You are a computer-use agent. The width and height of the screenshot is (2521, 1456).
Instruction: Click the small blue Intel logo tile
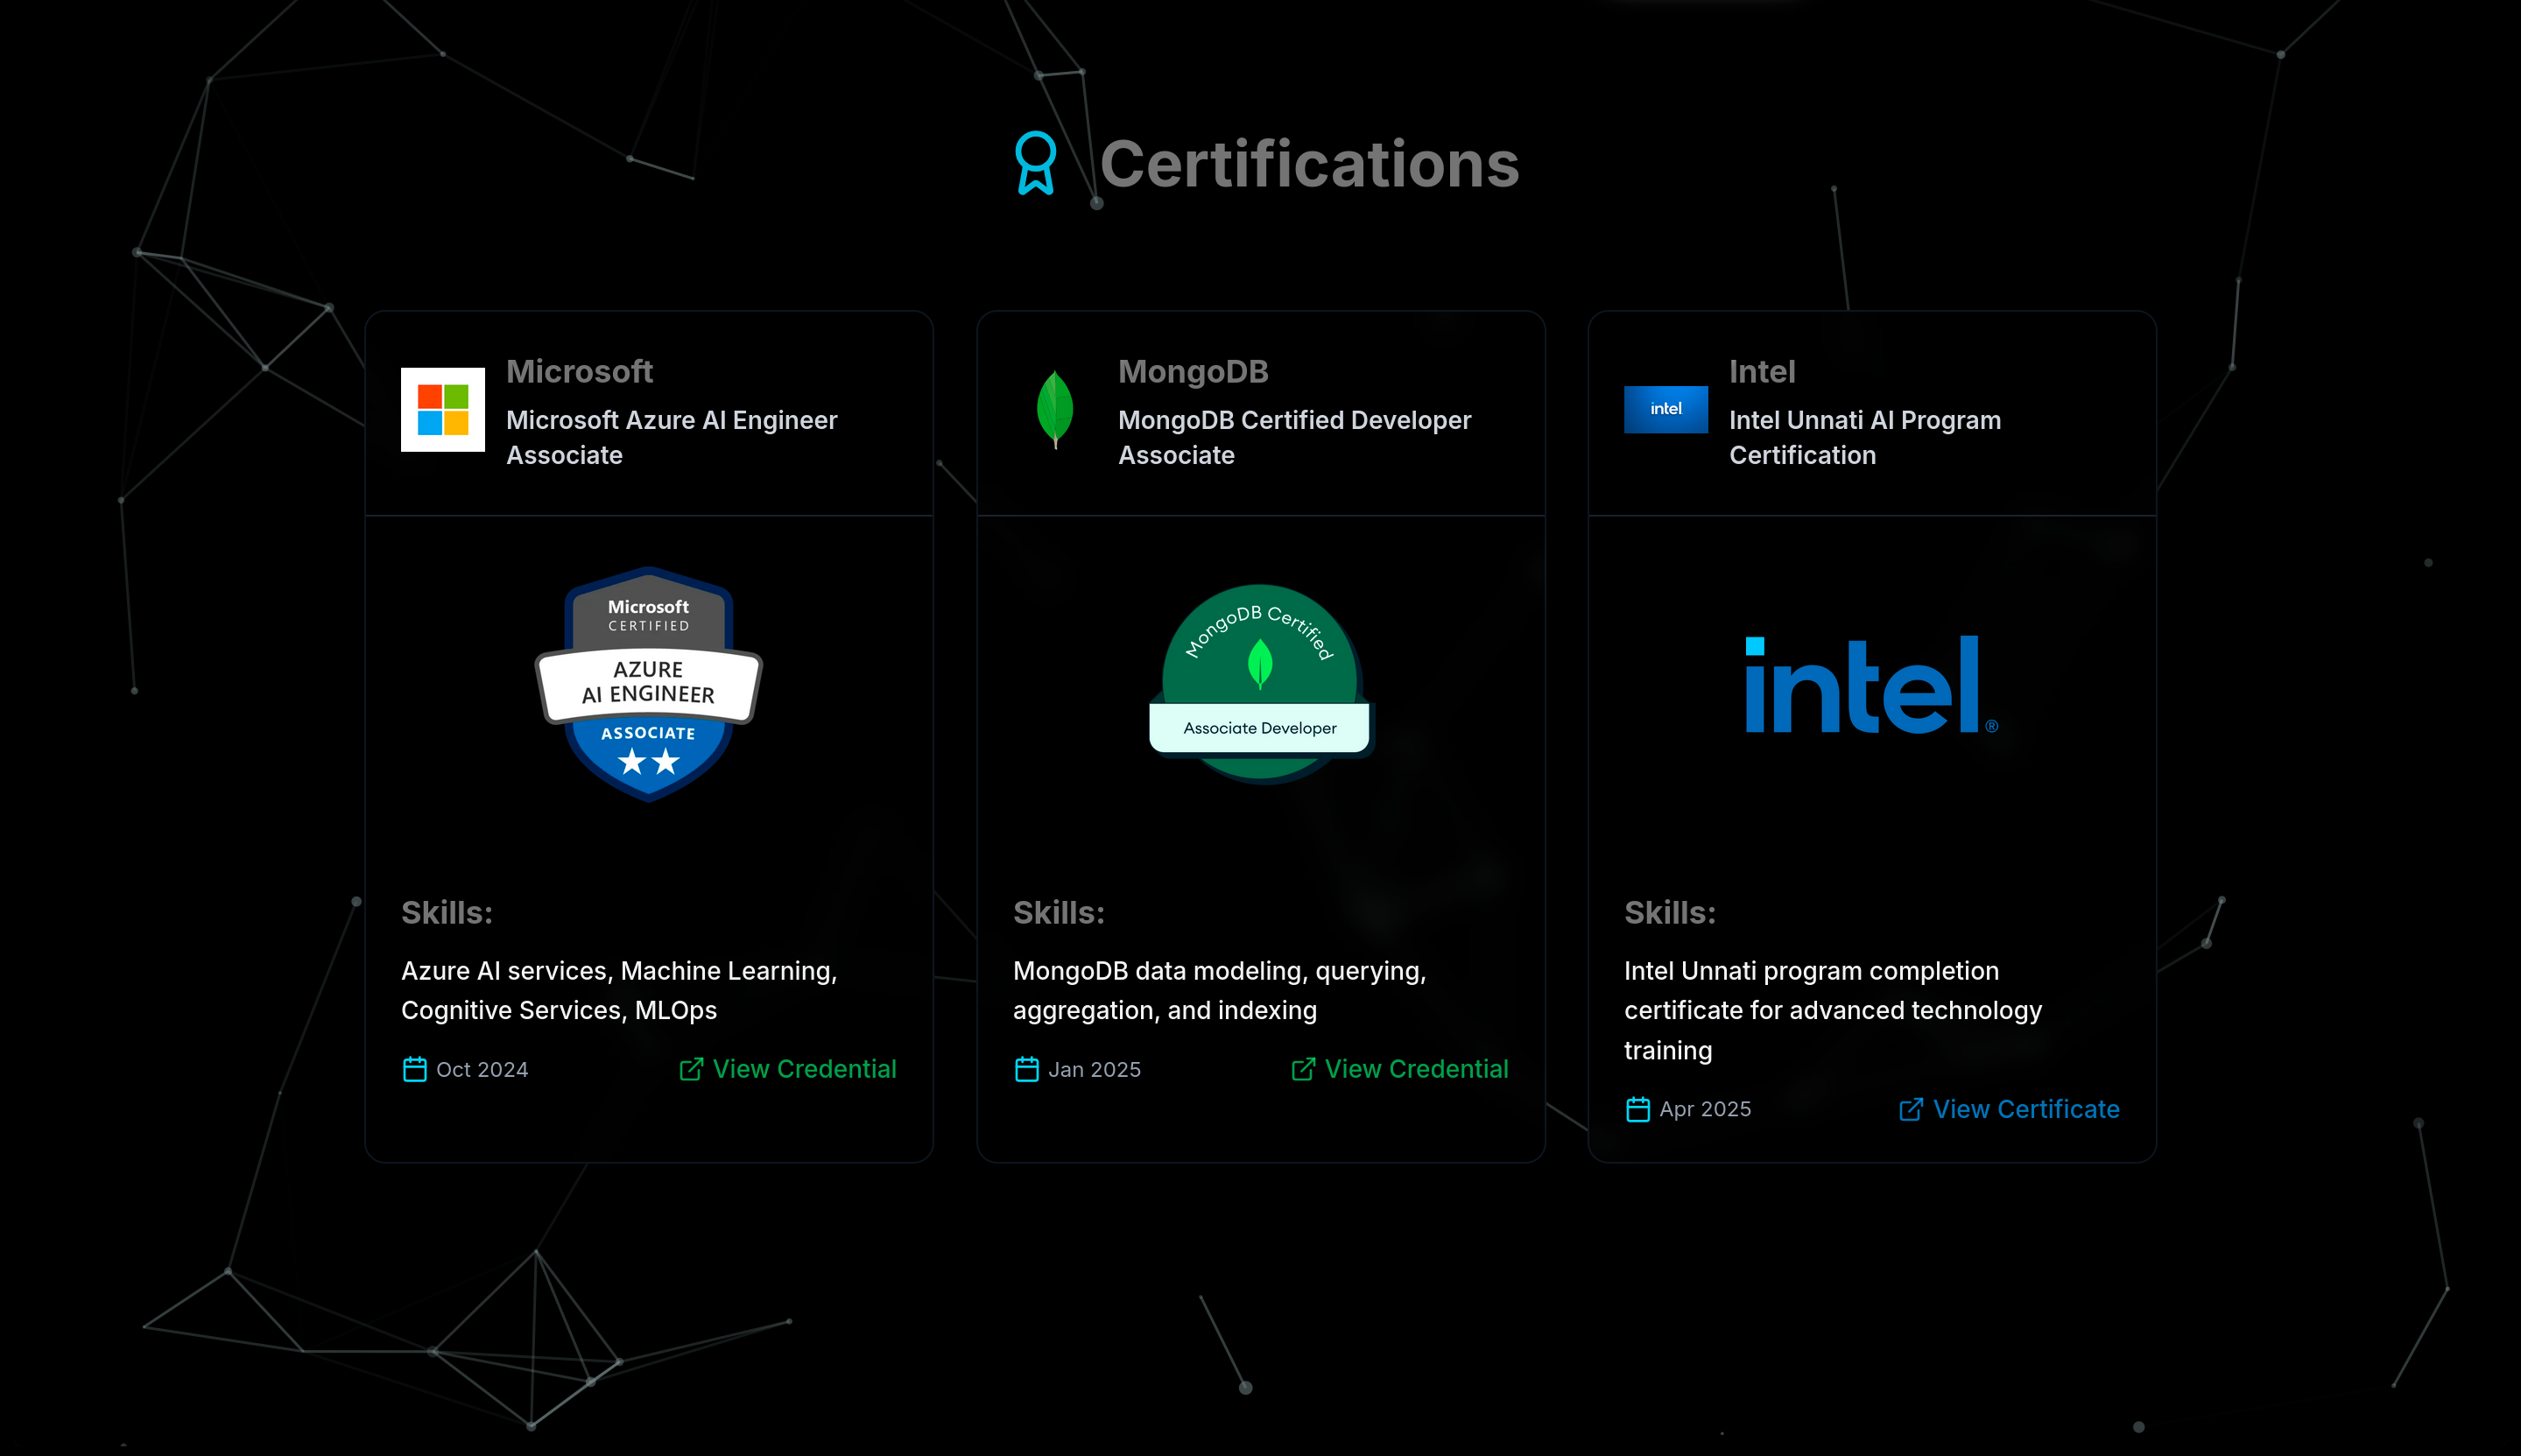pos(1665,409)
